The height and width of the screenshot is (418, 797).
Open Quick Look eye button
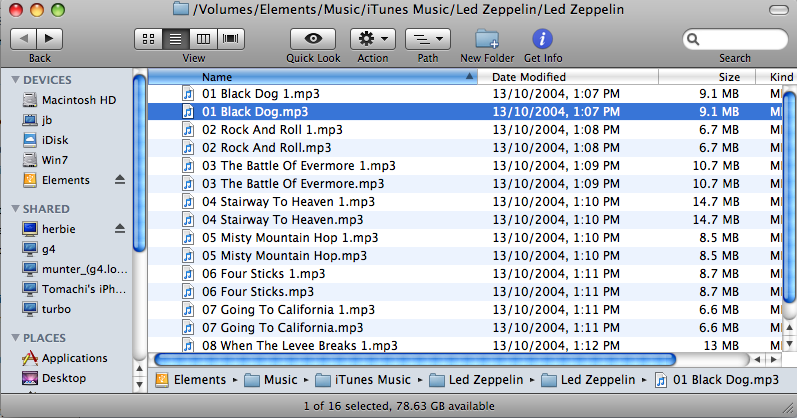tap(313, 39)
